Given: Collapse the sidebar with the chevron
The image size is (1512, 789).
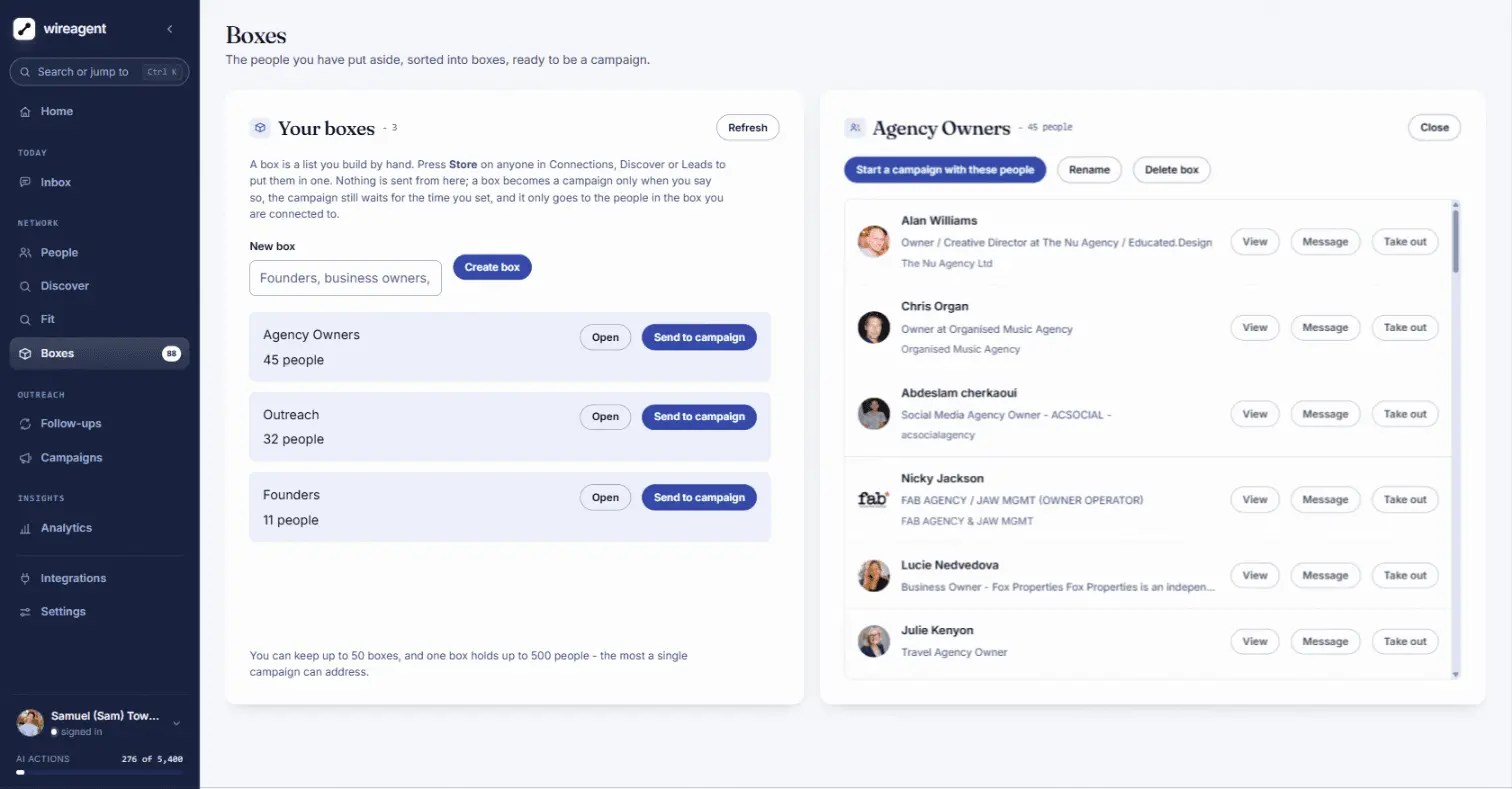Looking at the screenshot, I should [x=170, y=29].
